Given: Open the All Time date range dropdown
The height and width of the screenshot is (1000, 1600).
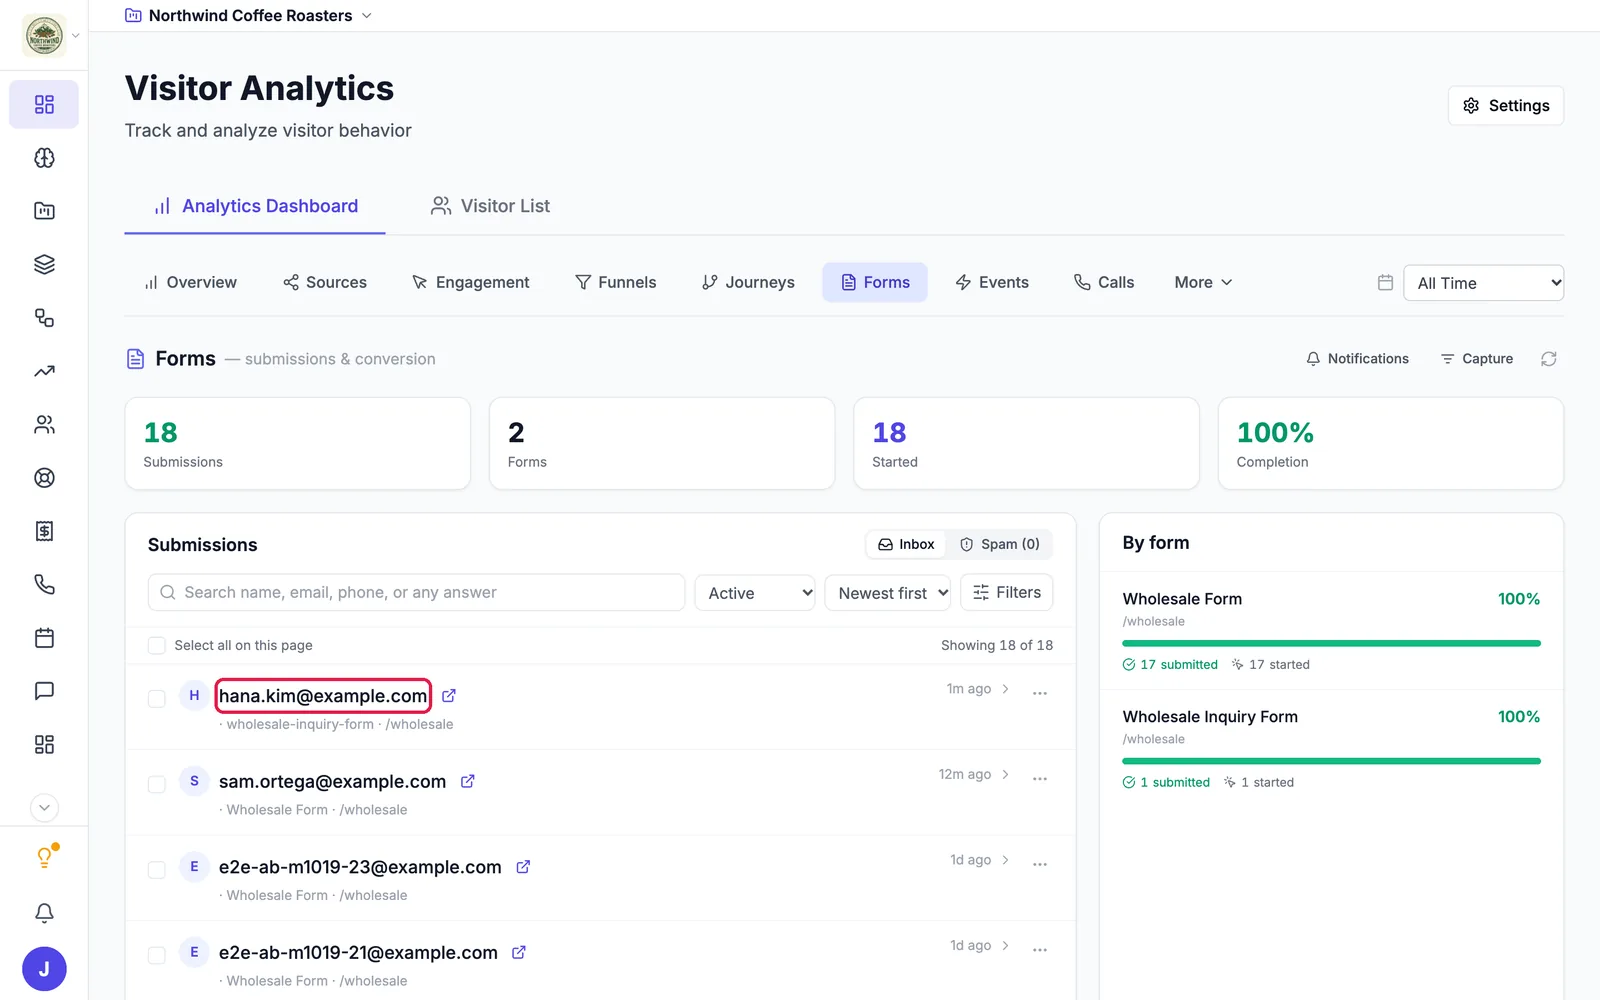Looking at the screenshot, I should tap(1484, 283).
